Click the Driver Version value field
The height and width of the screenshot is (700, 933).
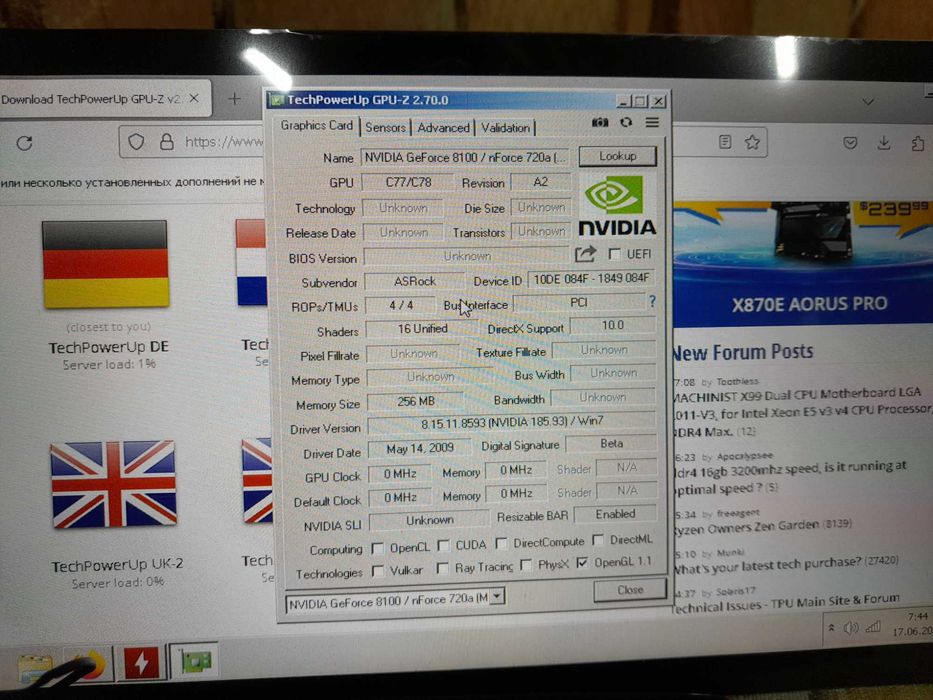click(512, 423)
